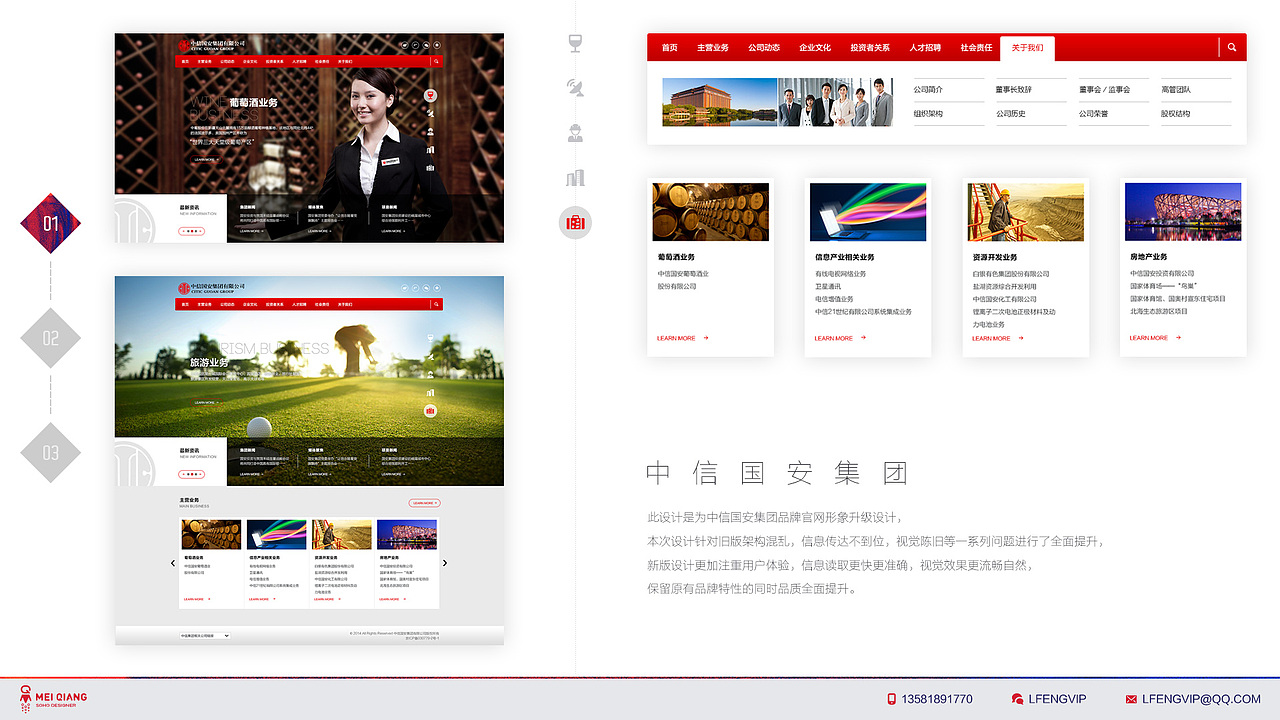The width and height of the screenshot is (1280, 720).
Task: Click 股权结构 submenu link
Action: tap(1176, 114)
